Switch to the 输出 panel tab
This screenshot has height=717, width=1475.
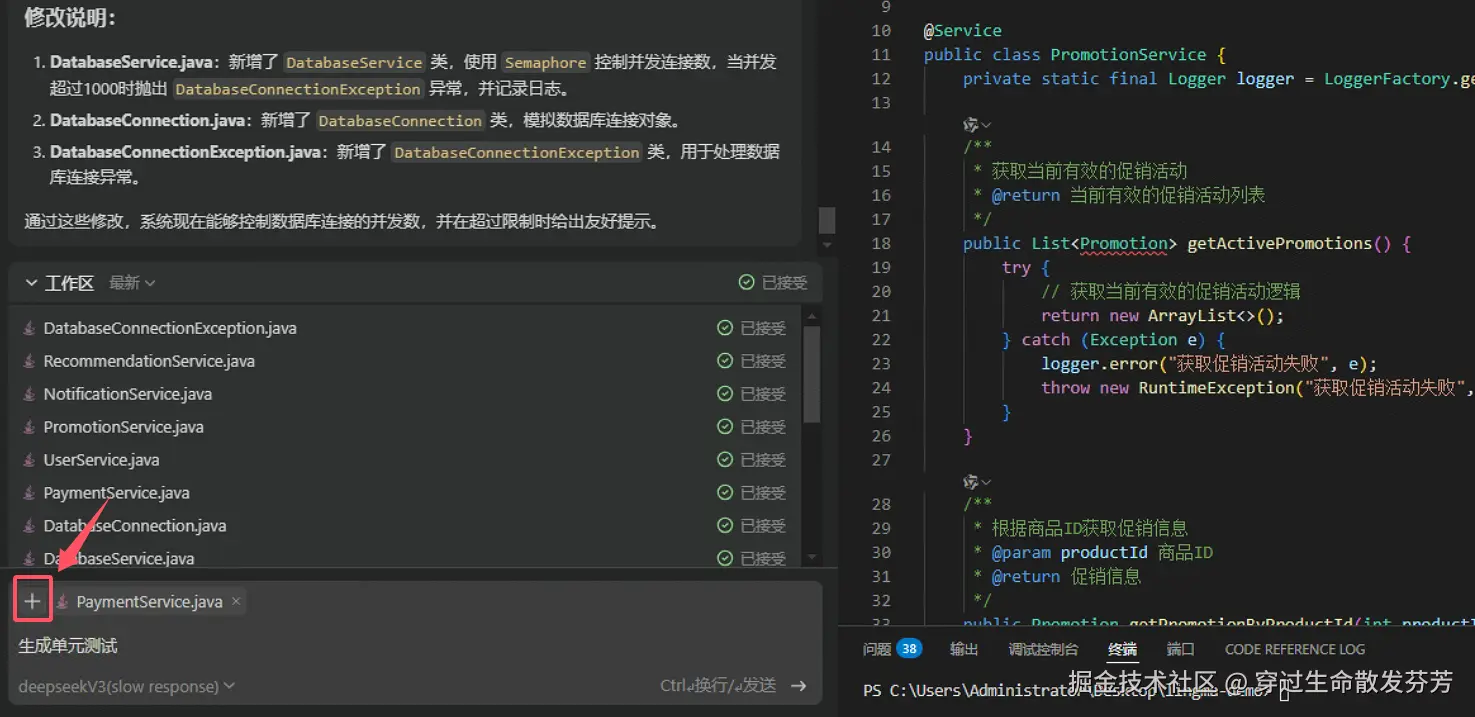[964, 649]
